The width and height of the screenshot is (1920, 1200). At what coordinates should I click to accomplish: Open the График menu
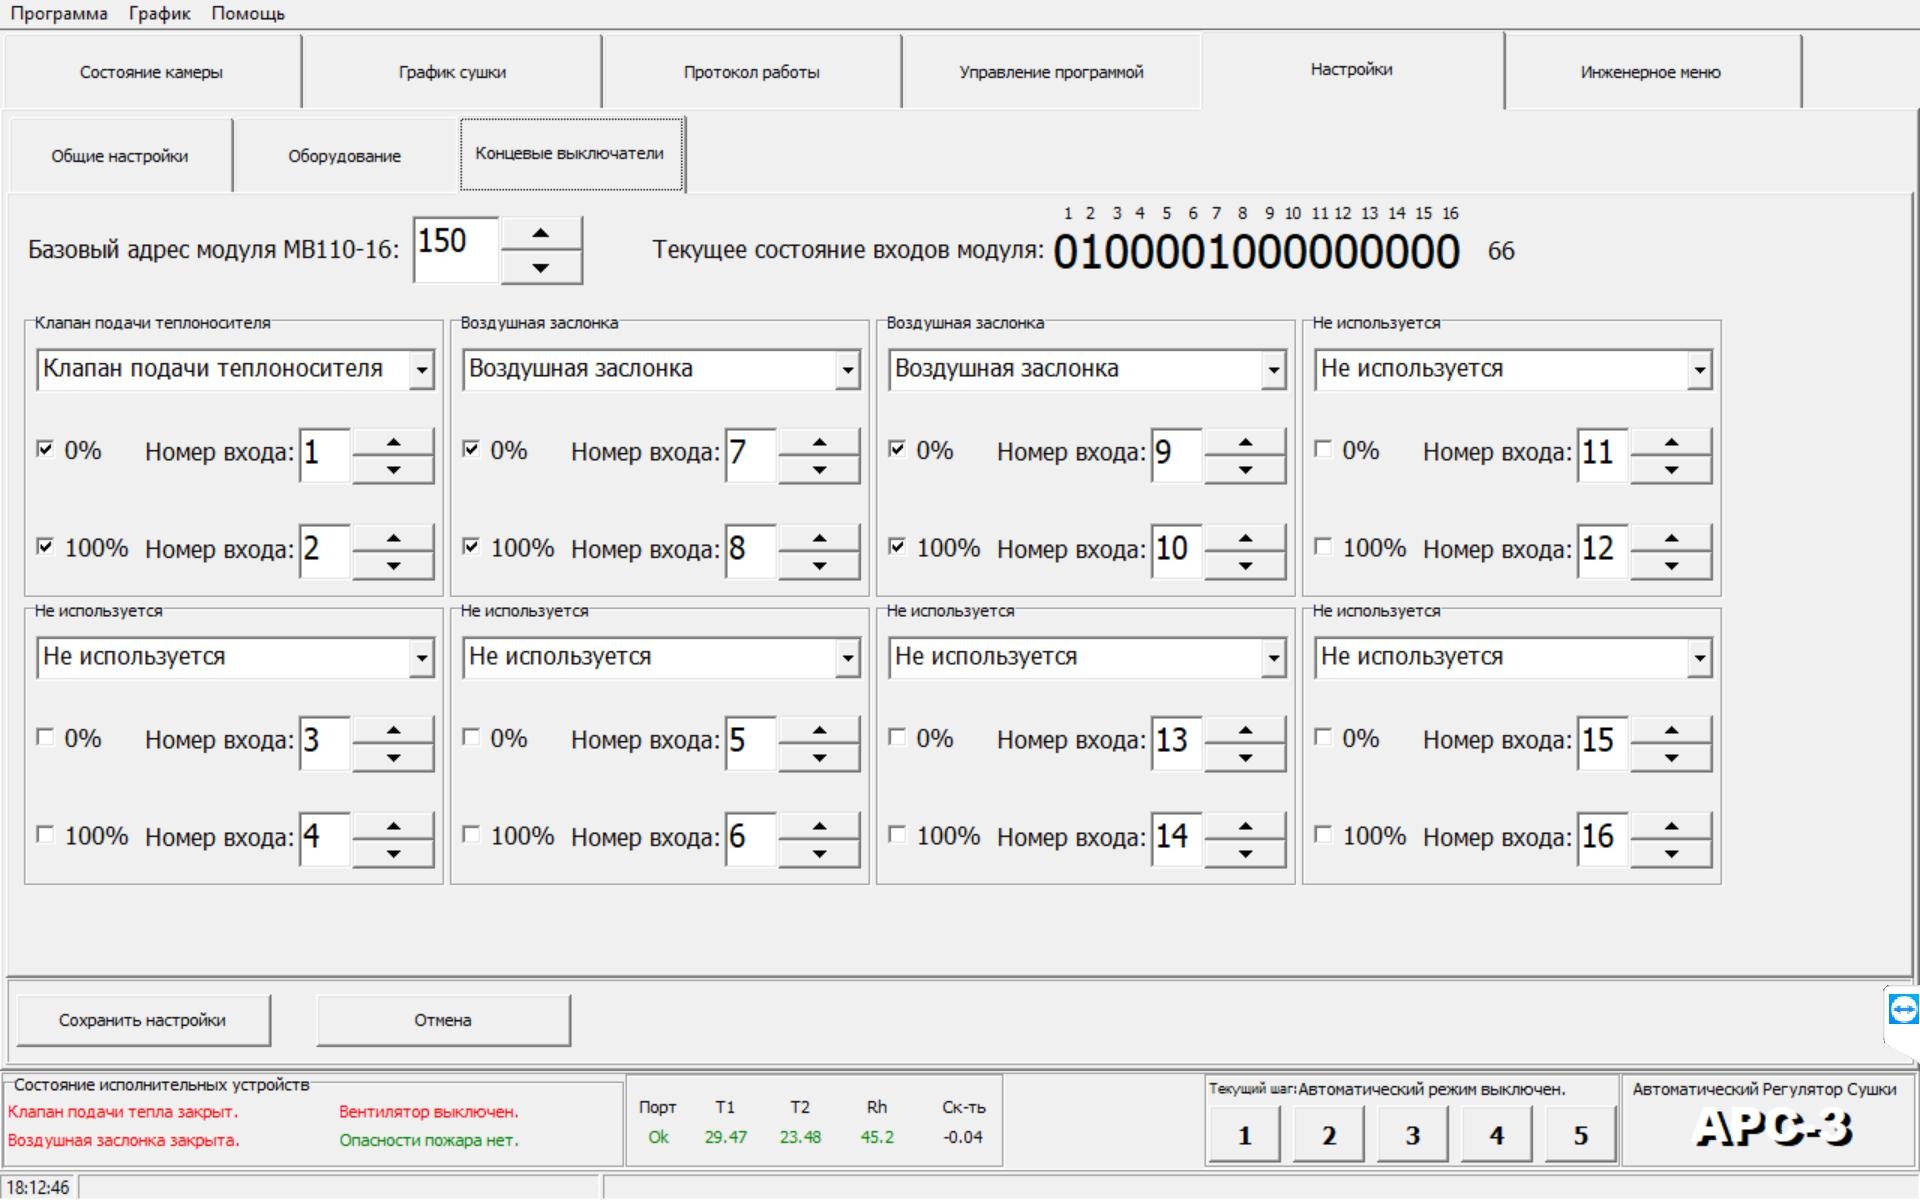[x=160, y=13]
